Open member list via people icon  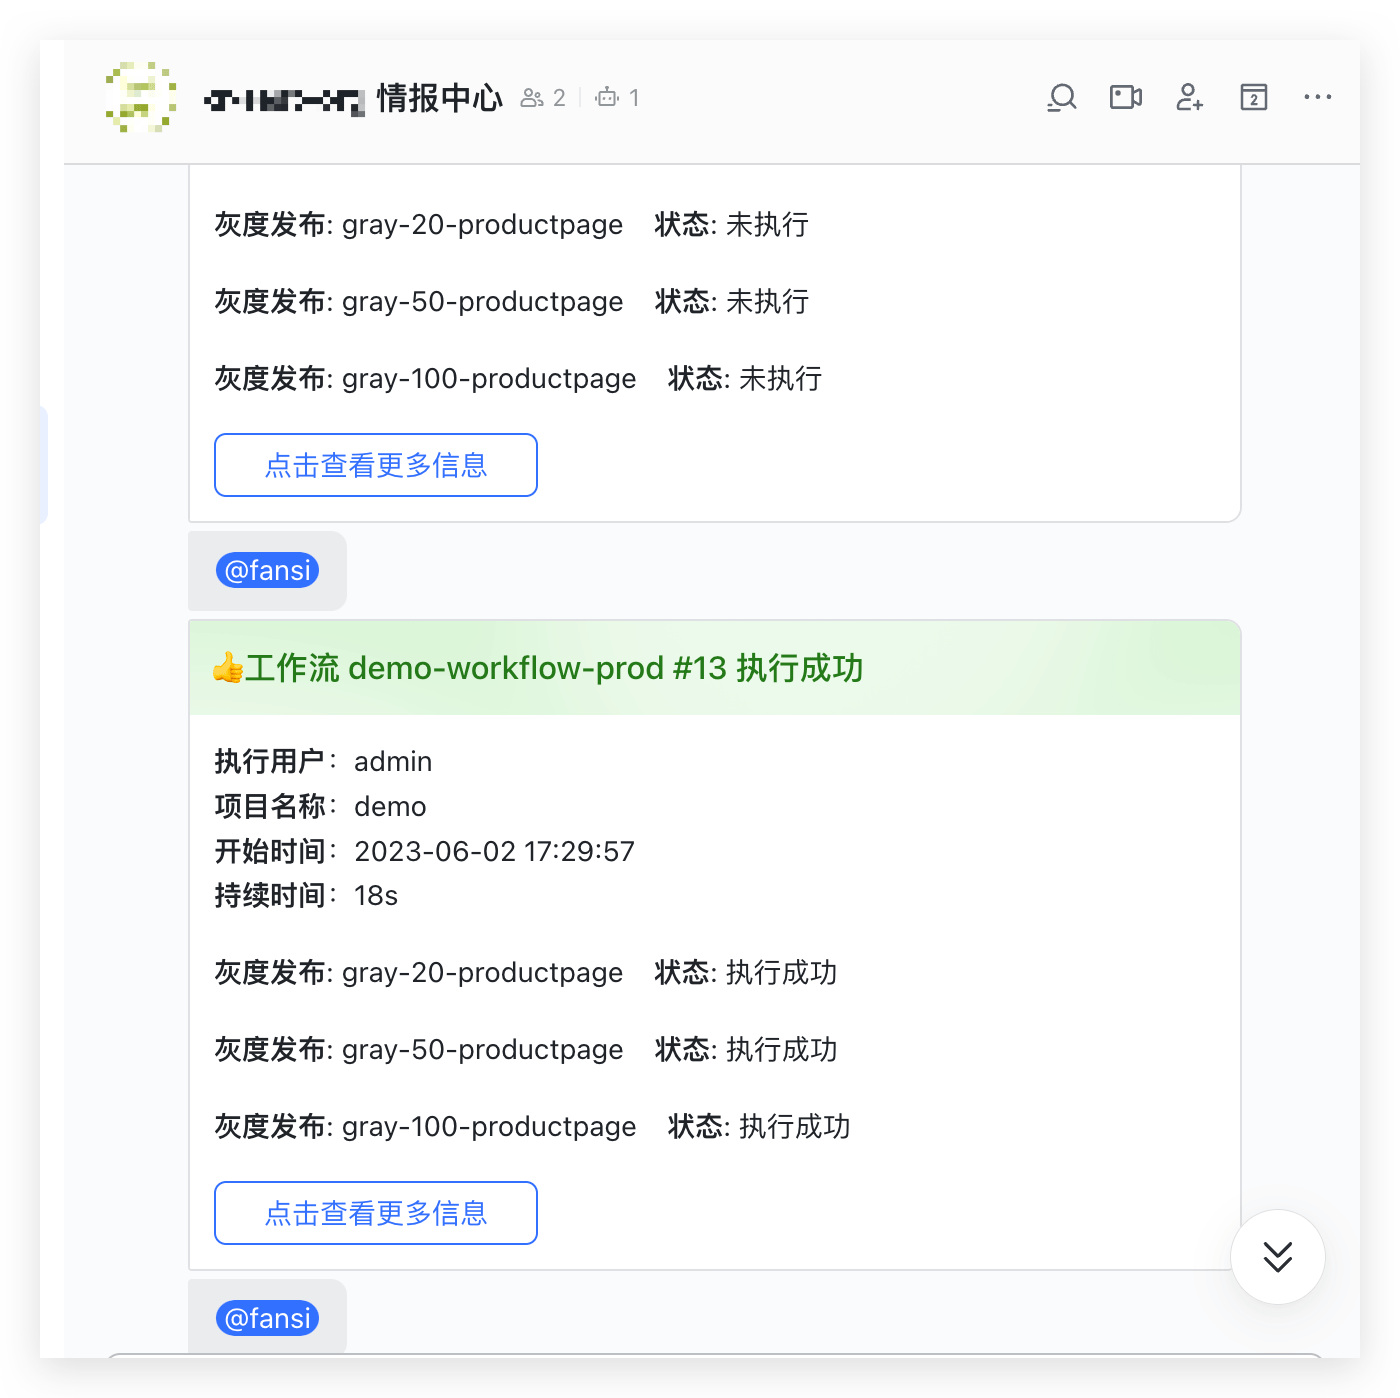click(533, 97)
